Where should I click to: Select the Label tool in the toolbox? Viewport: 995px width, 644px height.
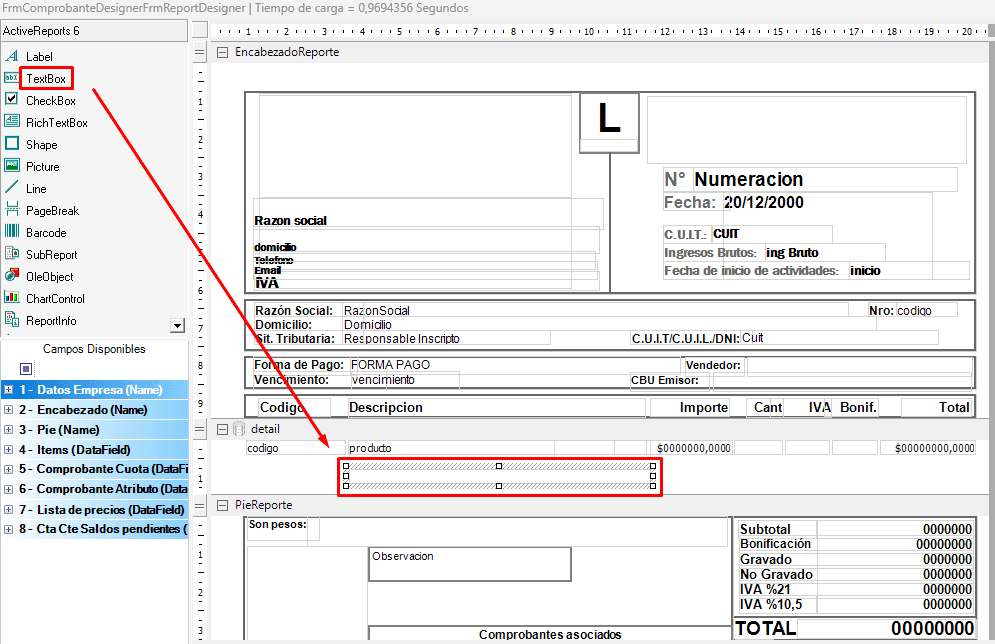pos(39,57)
